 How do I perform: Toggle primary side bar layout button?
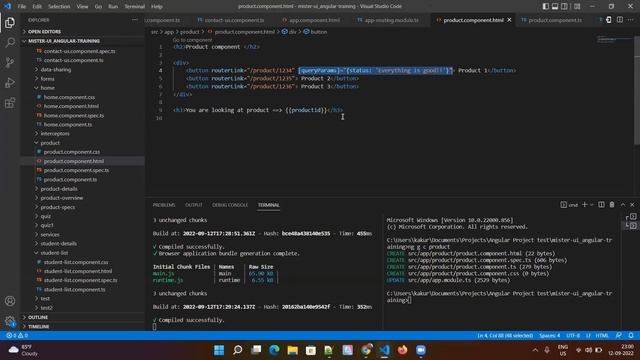[x=546, y=6]
